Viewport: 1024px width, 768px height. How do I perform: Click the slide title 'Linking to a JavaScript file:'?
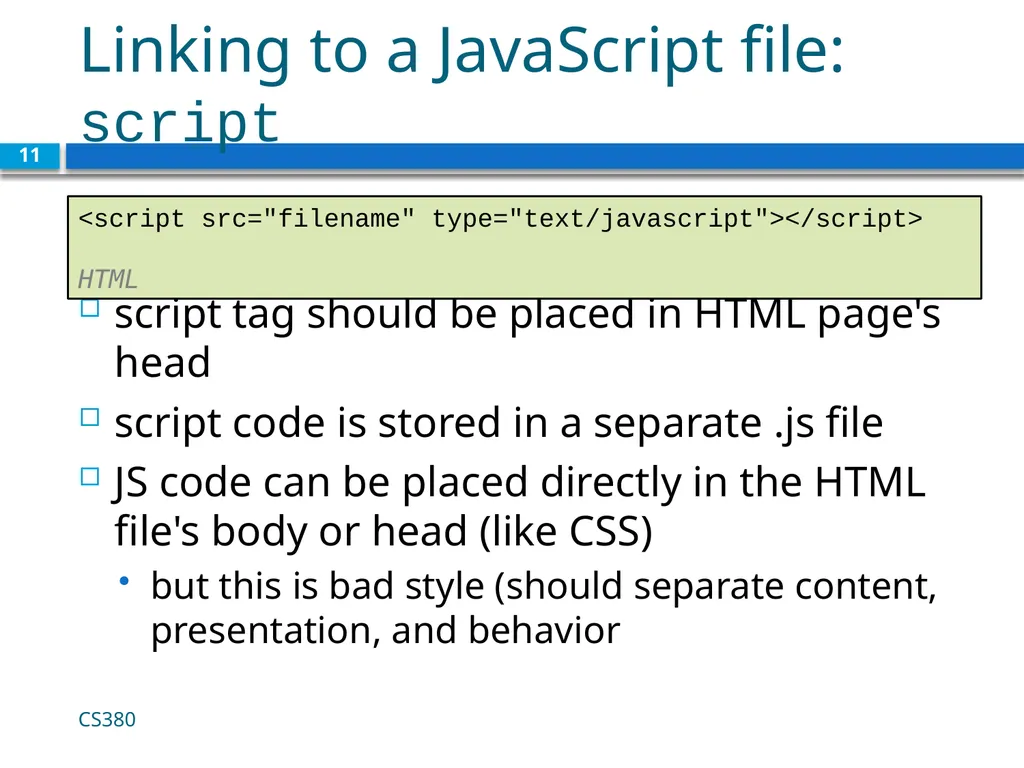[x=462, y=52]
